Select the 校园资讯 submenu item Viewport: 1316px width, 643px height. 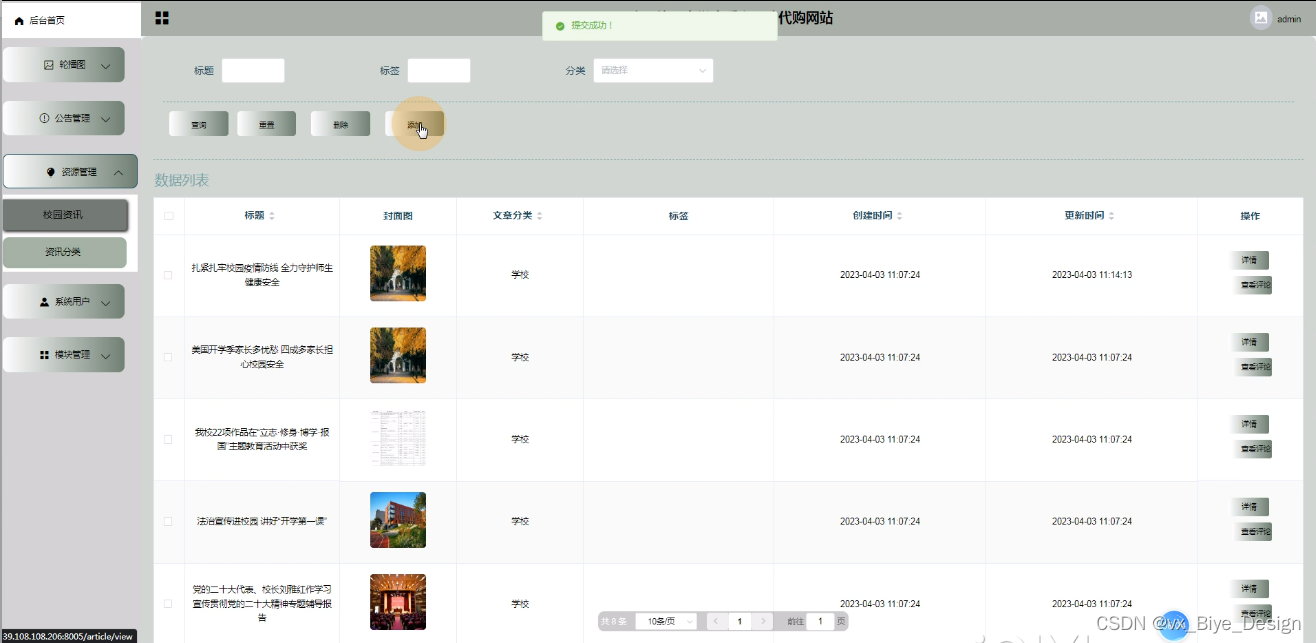[65, 215]
